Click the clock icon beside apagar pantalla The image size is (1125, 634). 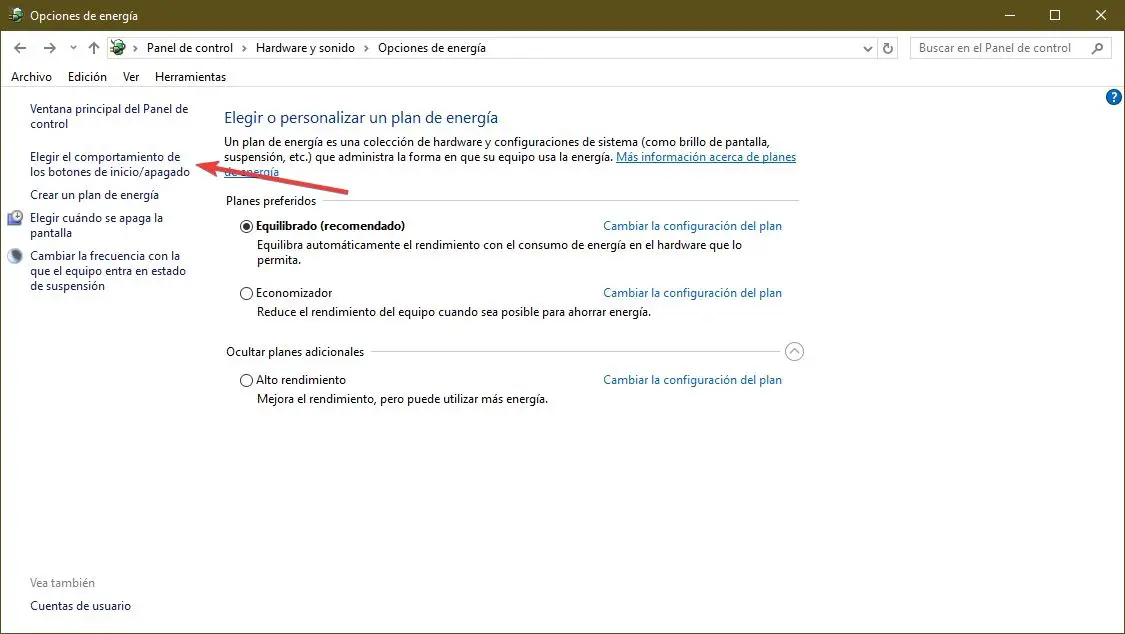15,218
